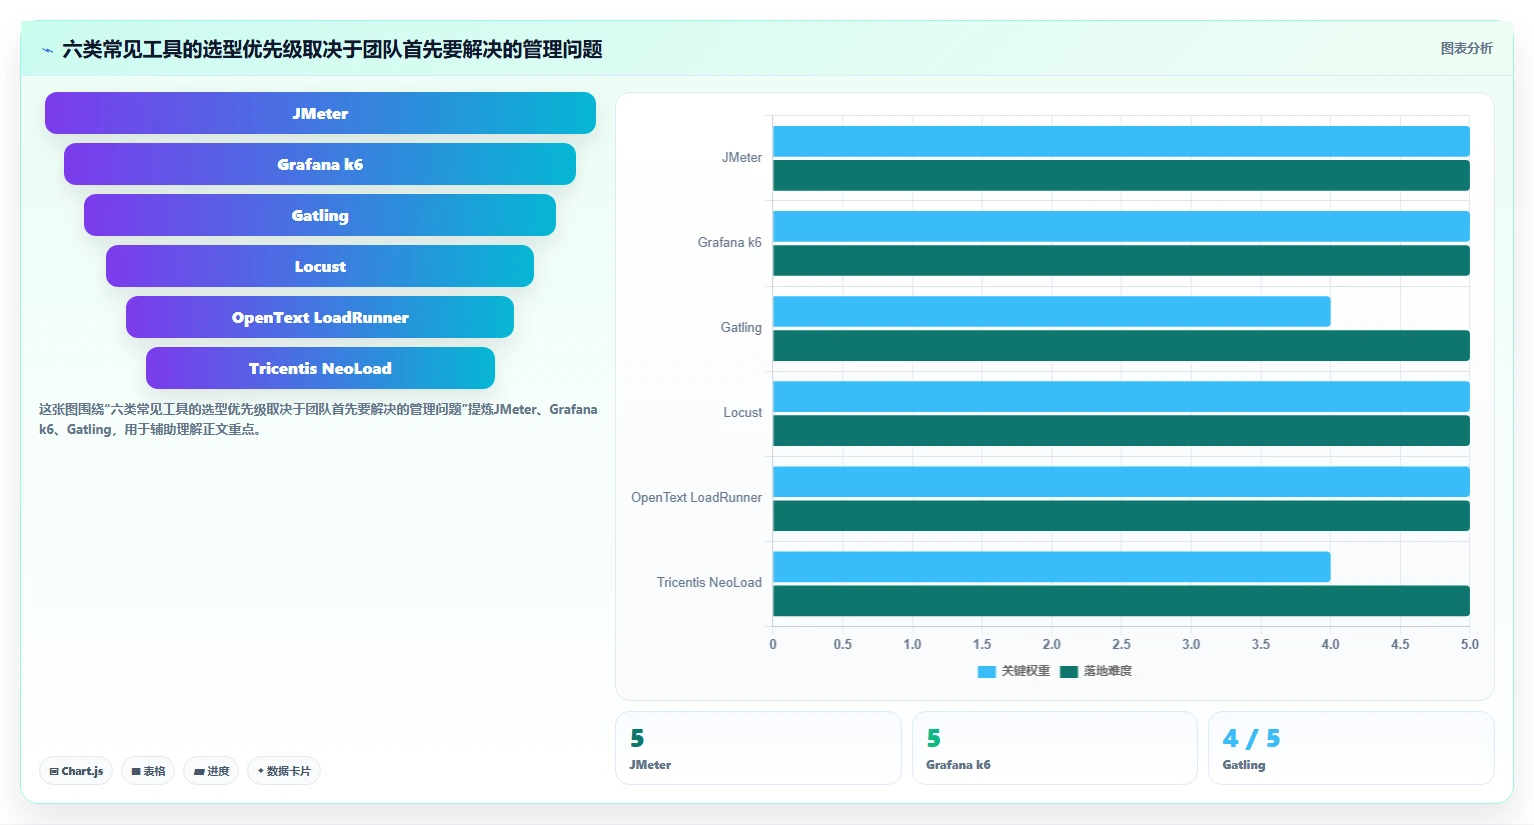Viewport: 1534px width, 825px height.
Task: Click the JMeter light blue bar
Action: pyautogui.click(x=1121, y=141)
